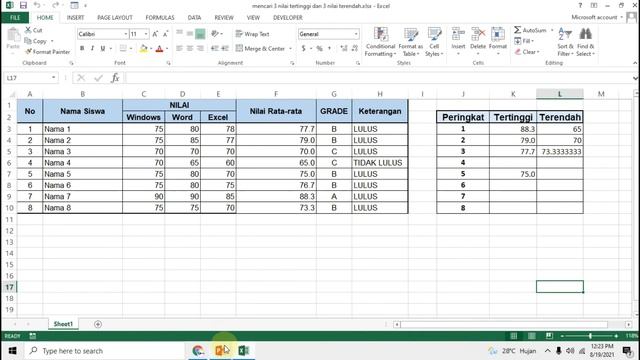Toggle Wrap Text
640x360 pixels.
click(252, 34)
